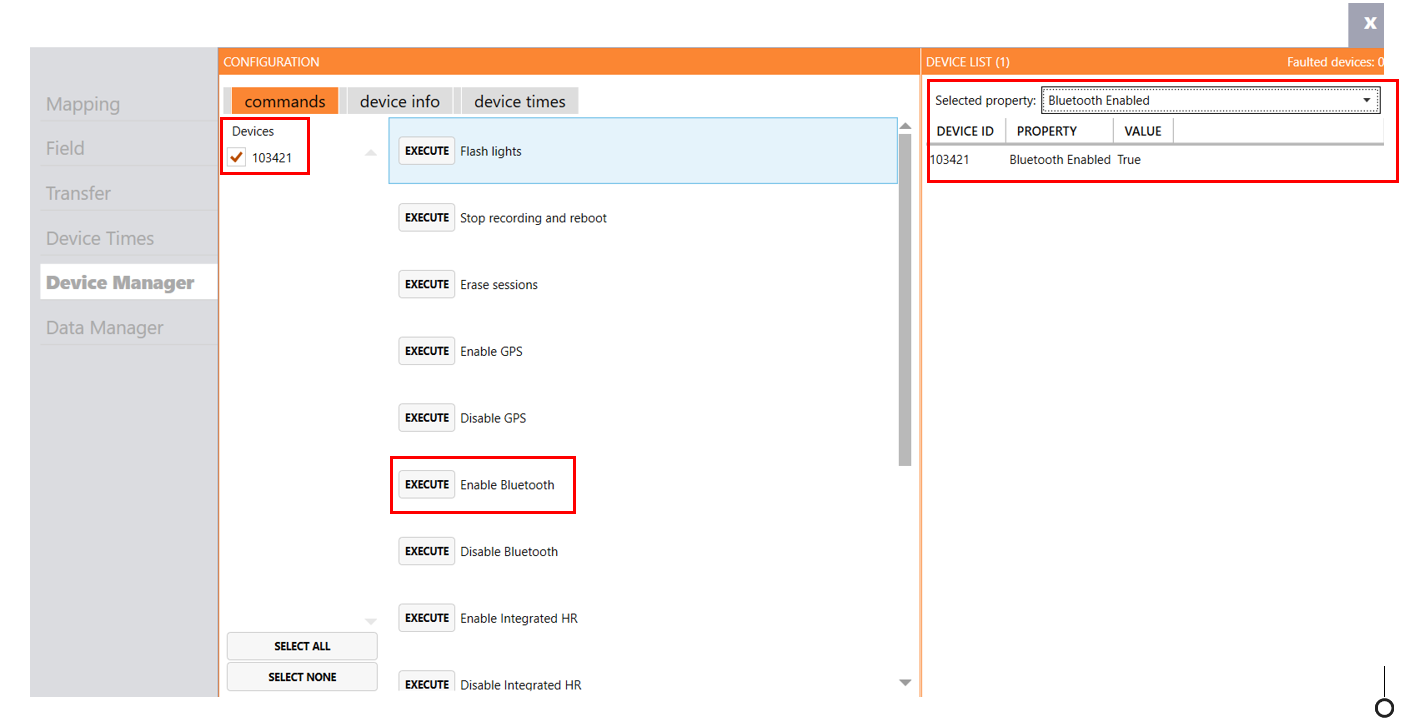Sort by the VALUE column header

pyautogui.click(x=1143, y=131)
